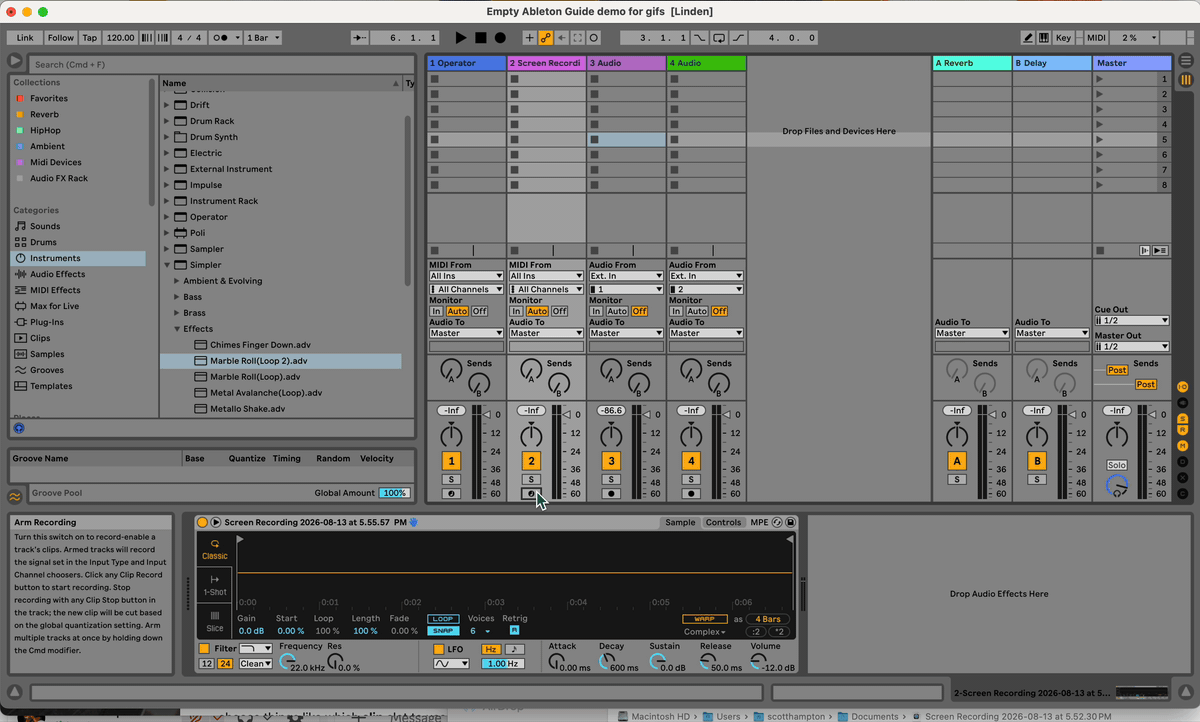The width and height of the screenshot is (1200, 722).
Task: Expand the Sampler folder
Action: [x=168, y=249]
